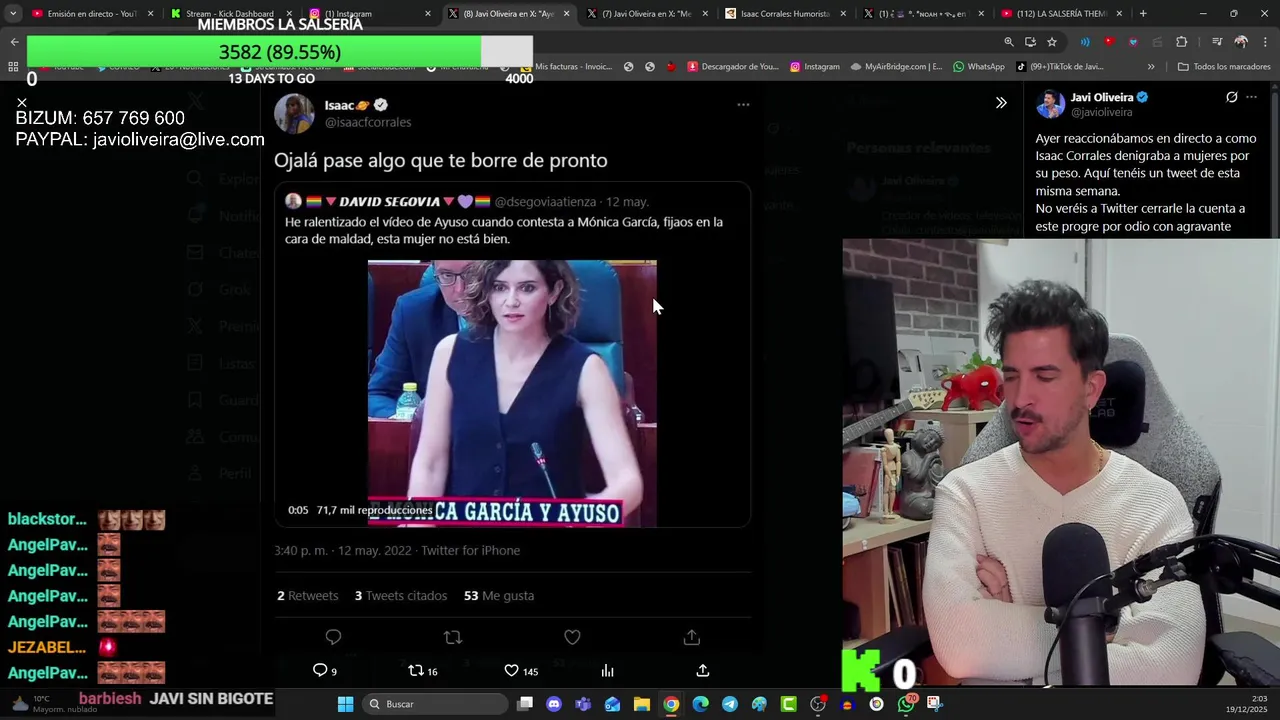Screen dimensions: 1280x720
Task: Collapse side panel with double chevron
Action: tap(1001, 103)
